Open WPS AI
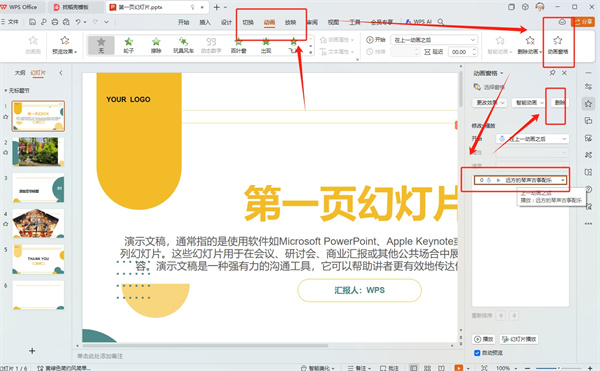The width and height of the screenshot is (600, 371). point(418,22)
